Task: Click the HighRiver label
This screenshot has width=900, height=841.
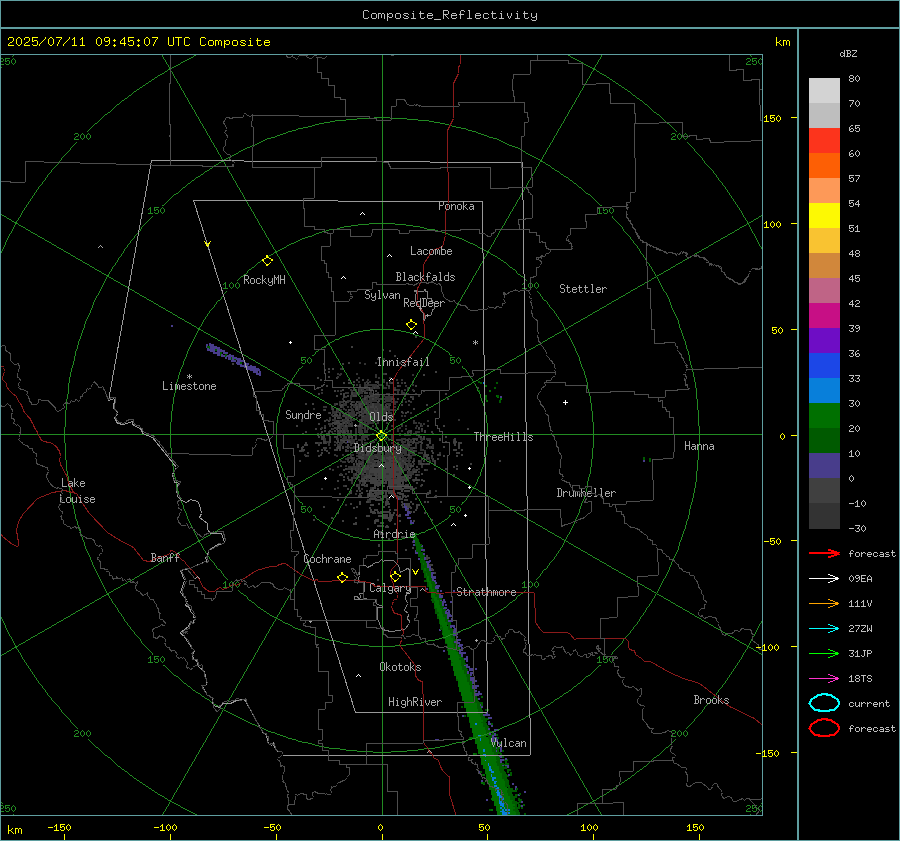Action: pos(415,702)
